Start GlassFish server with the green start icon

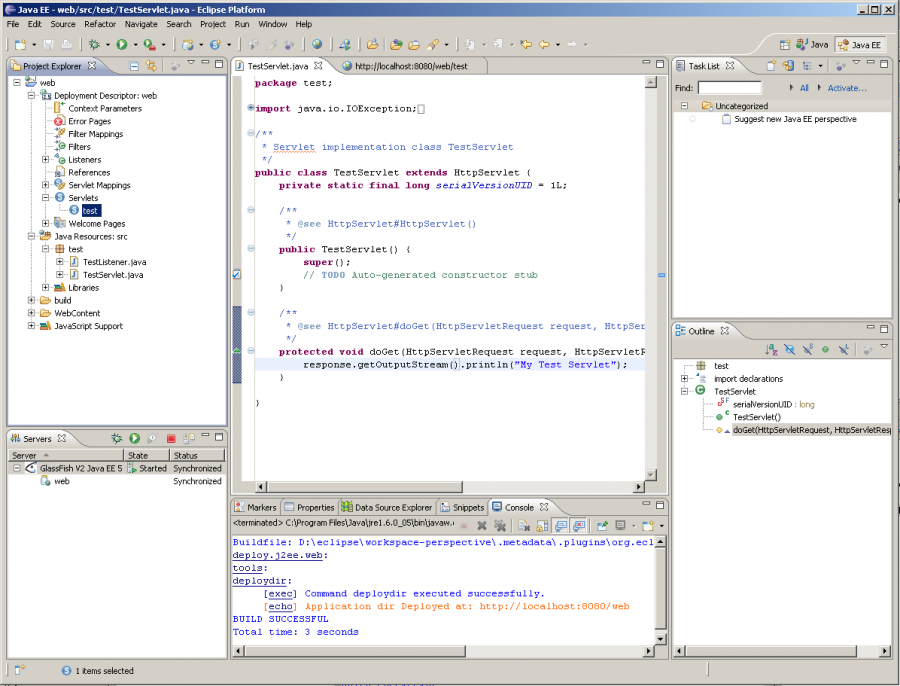tap(134, 437)
